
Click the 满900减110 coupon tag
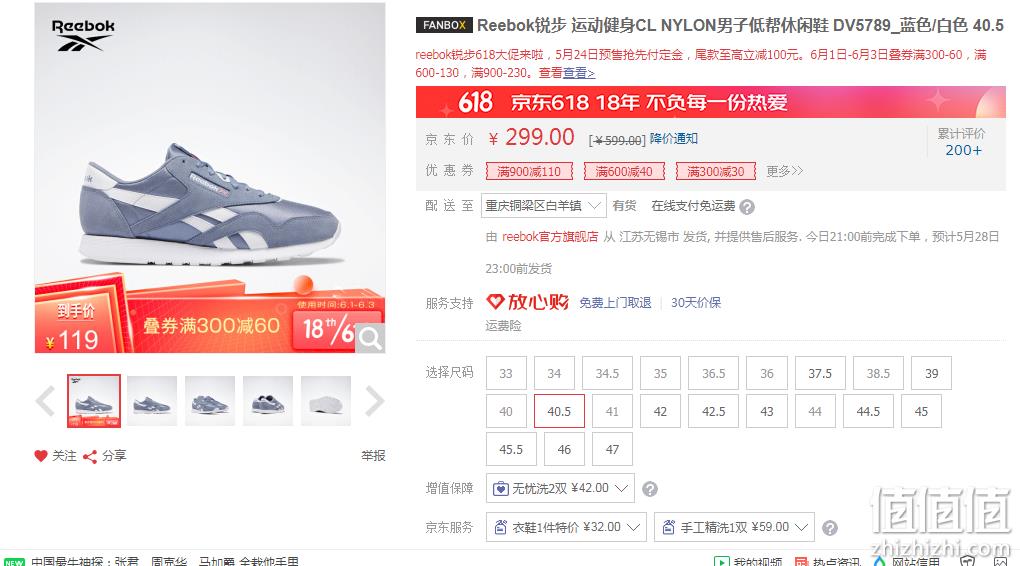pyautogui.click(x=529, y=171)
